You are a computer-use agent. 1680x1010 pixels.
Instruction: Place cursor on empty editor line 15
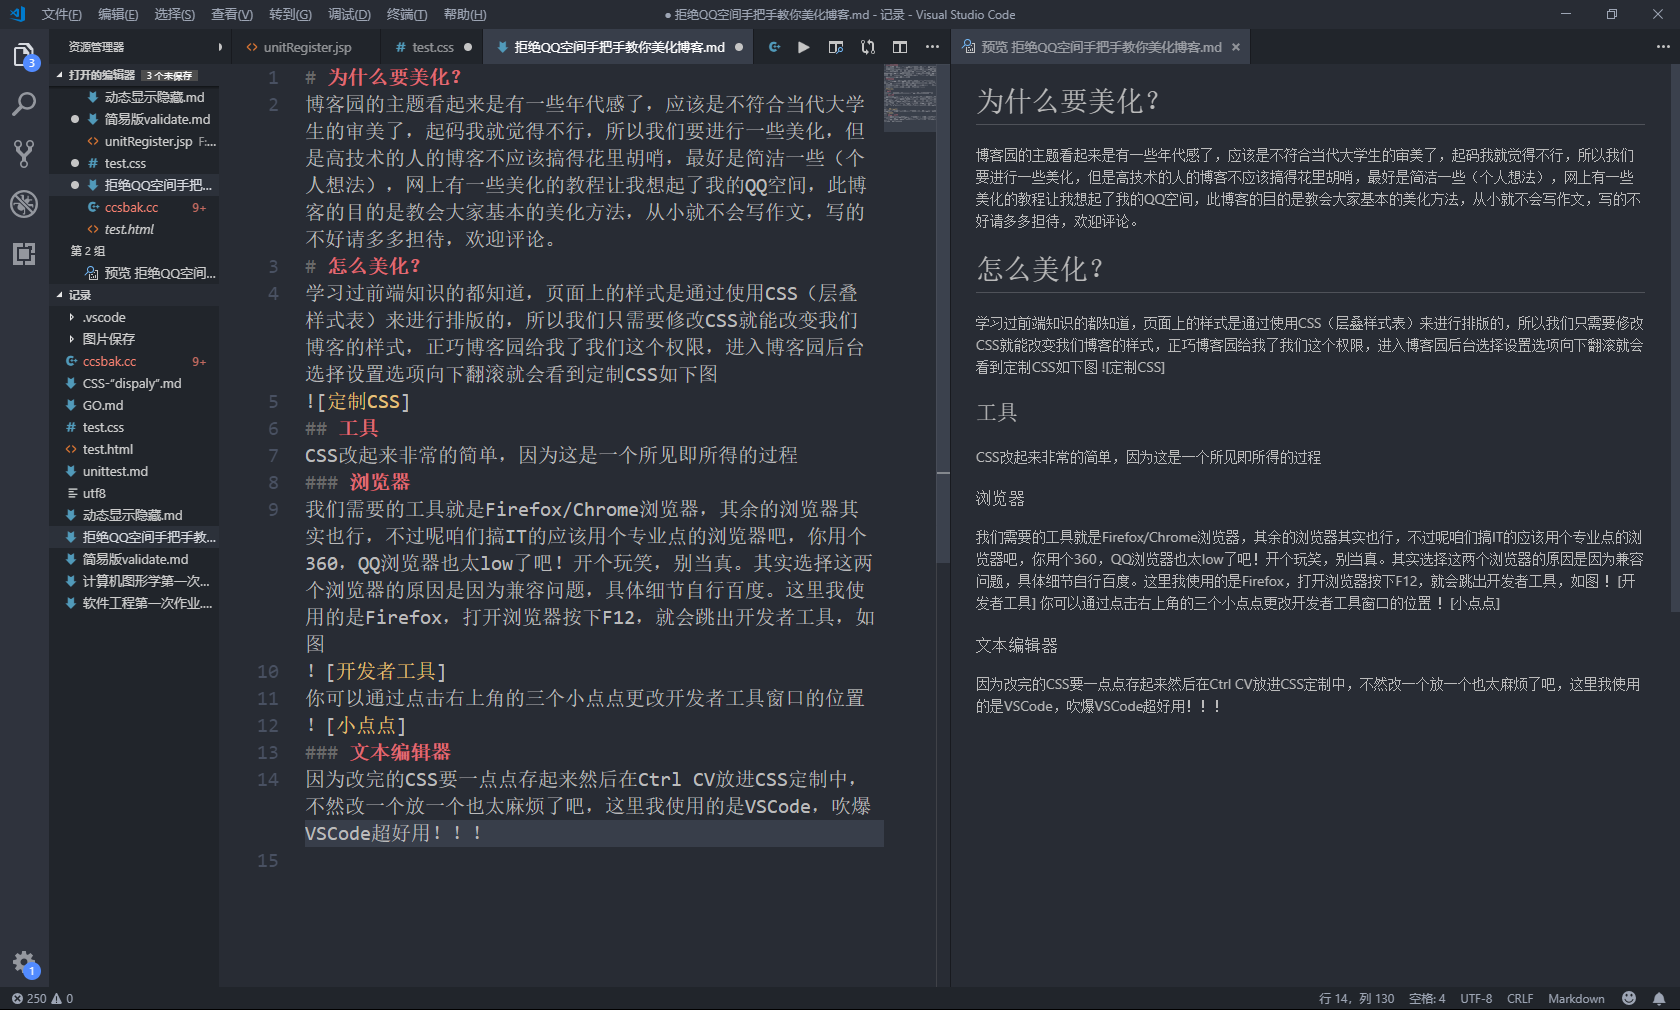point(594,860)
